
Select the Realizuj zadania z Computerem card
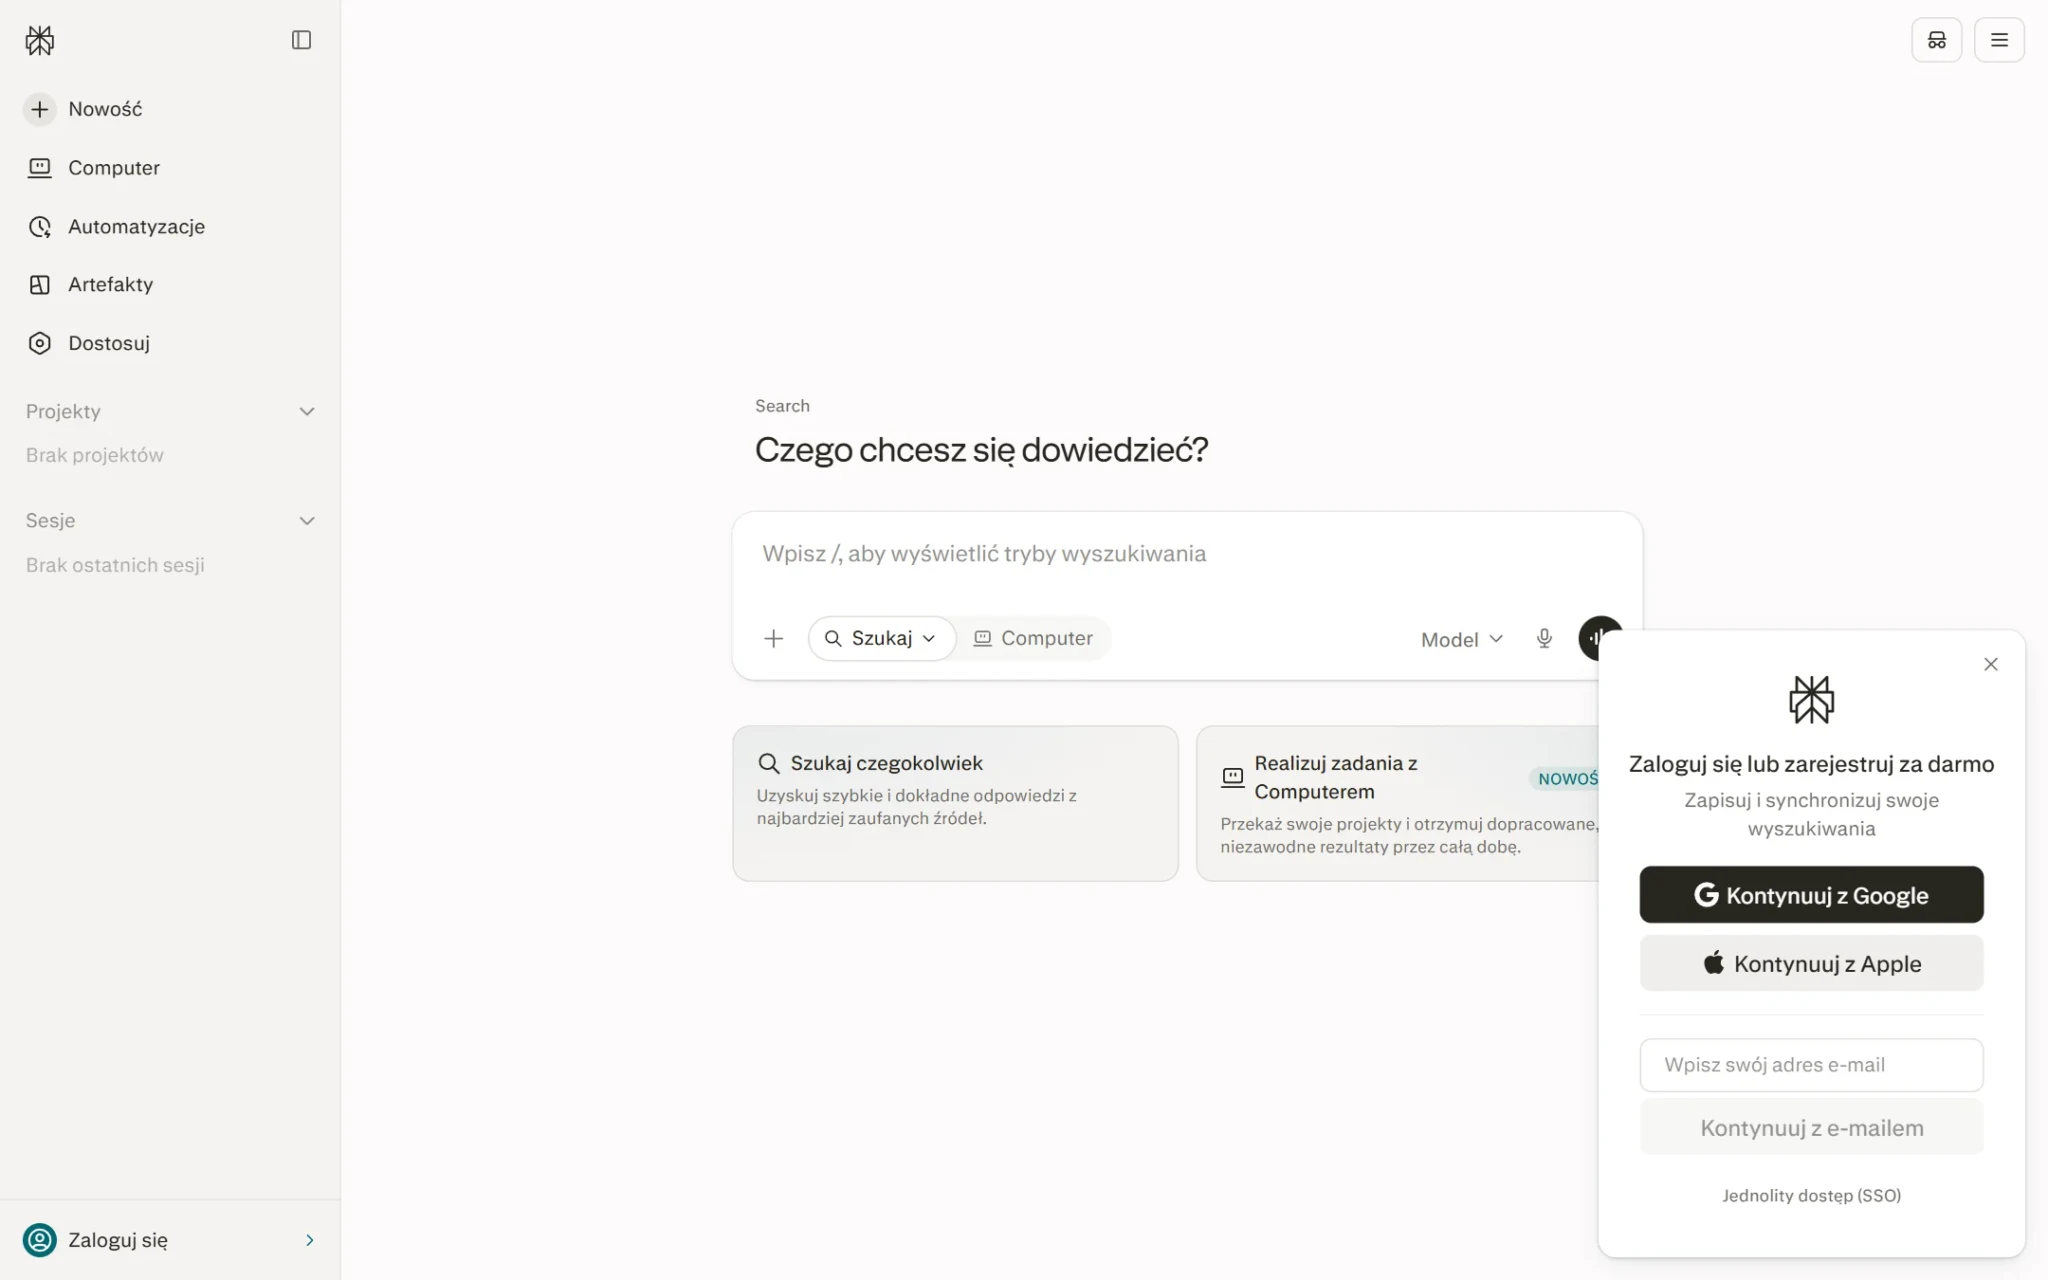tap(1398, 803)
